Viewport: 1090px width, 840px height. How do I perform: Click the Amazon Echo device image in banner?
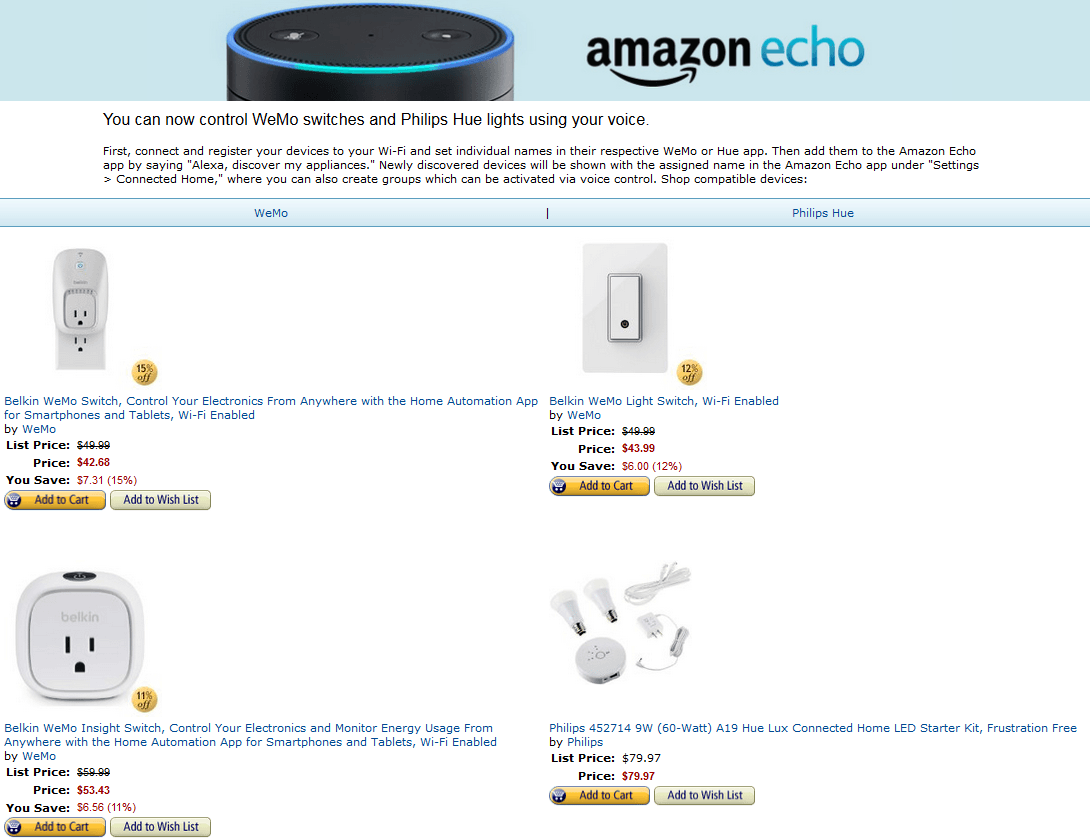tap(370, 52)
